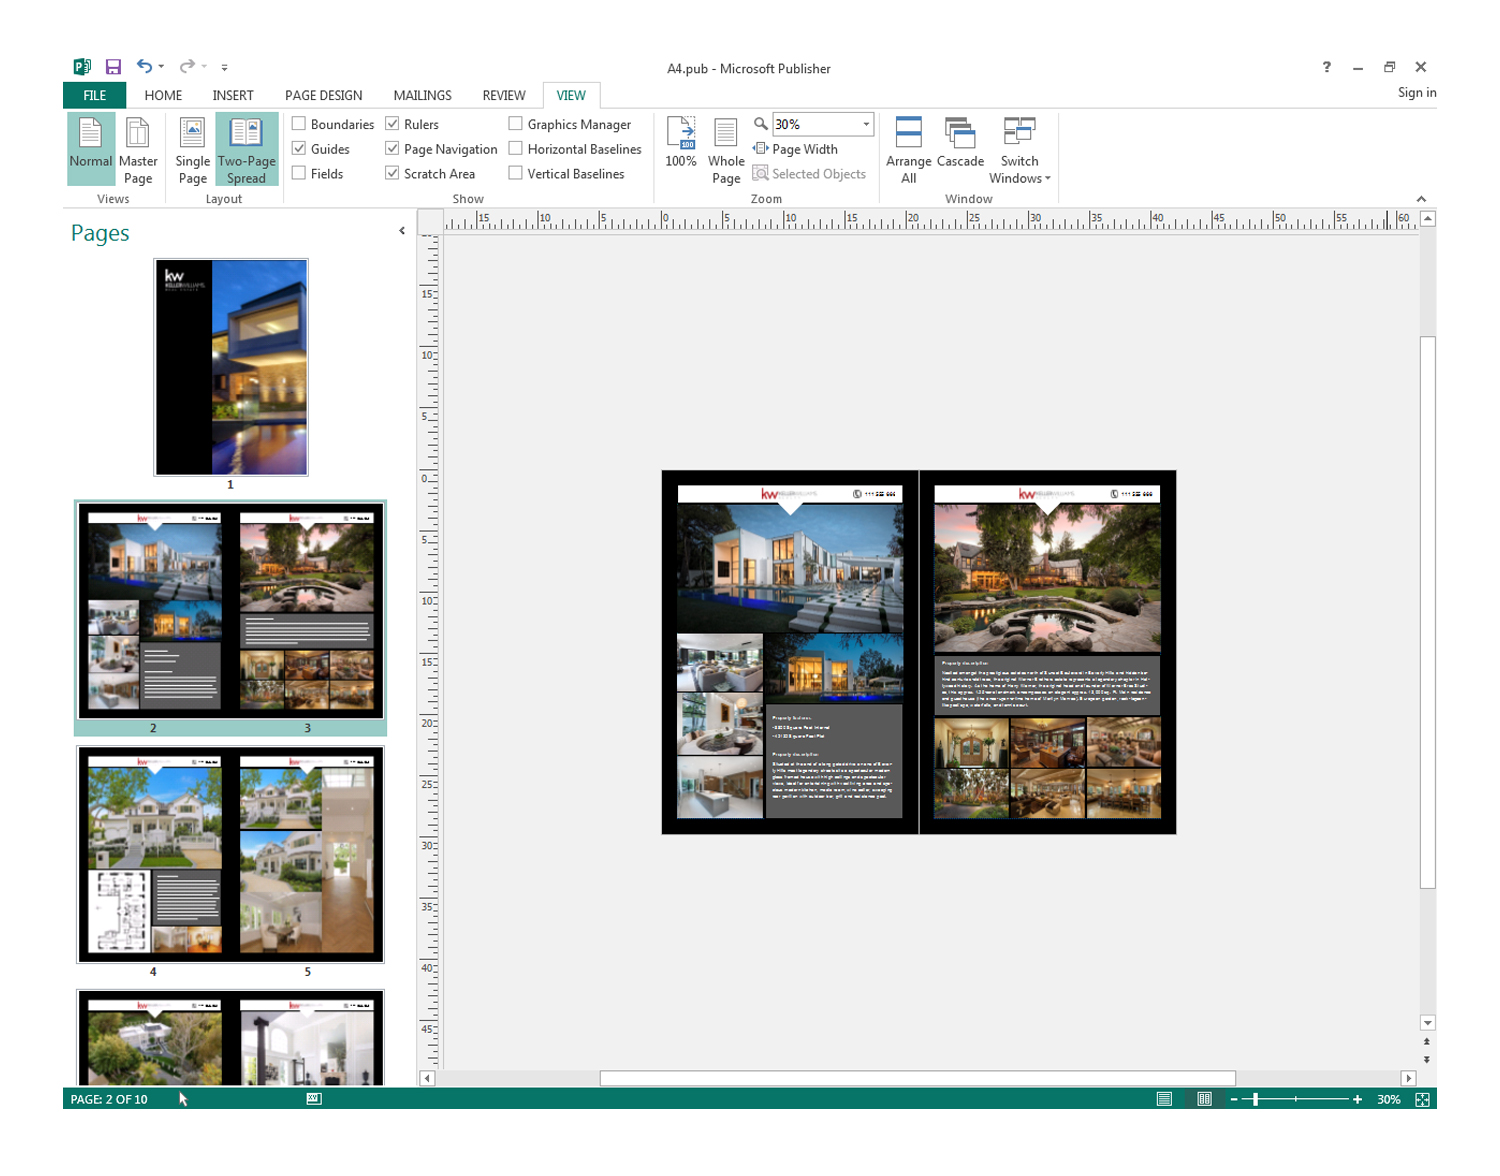The image size is (1500, 1176).
Task: Collapse the Pages panel with the chevron
Action: click(401, 230)
